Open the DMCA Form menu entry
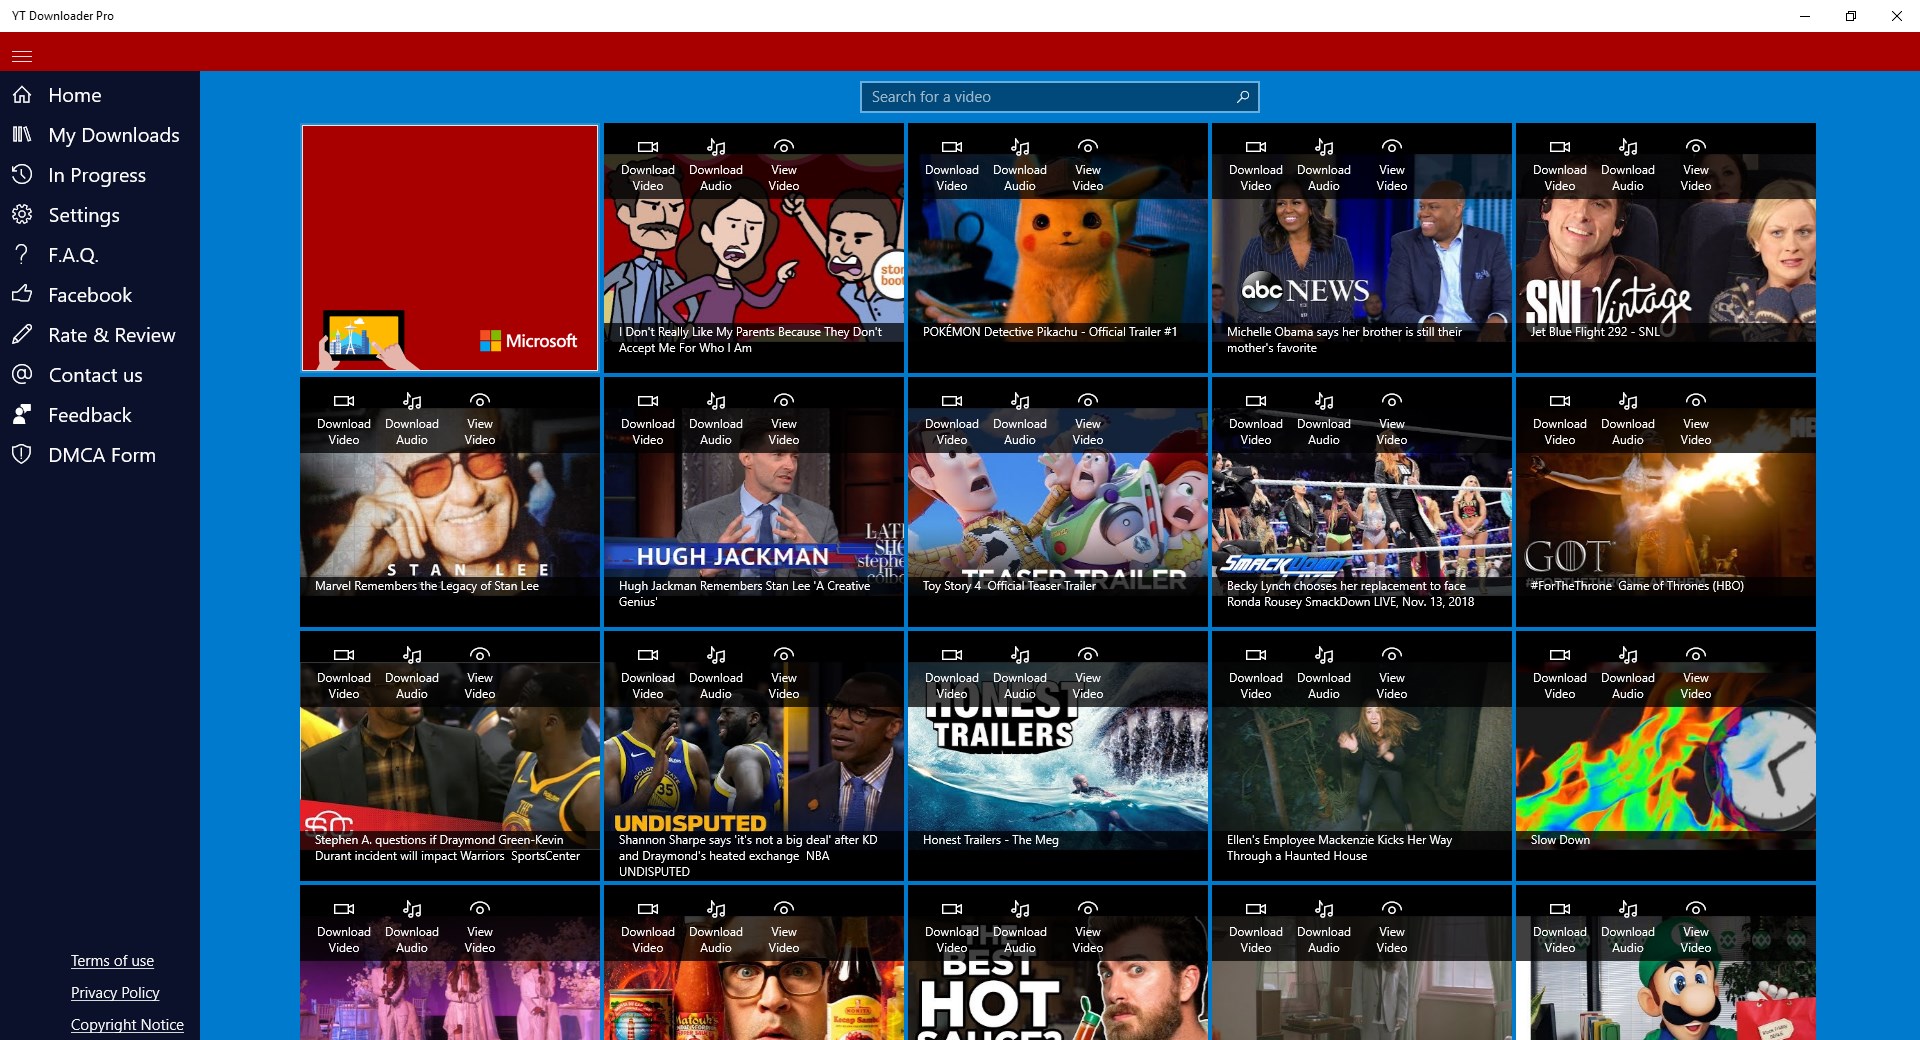Screen dimensions: 1920x1040 102,455
